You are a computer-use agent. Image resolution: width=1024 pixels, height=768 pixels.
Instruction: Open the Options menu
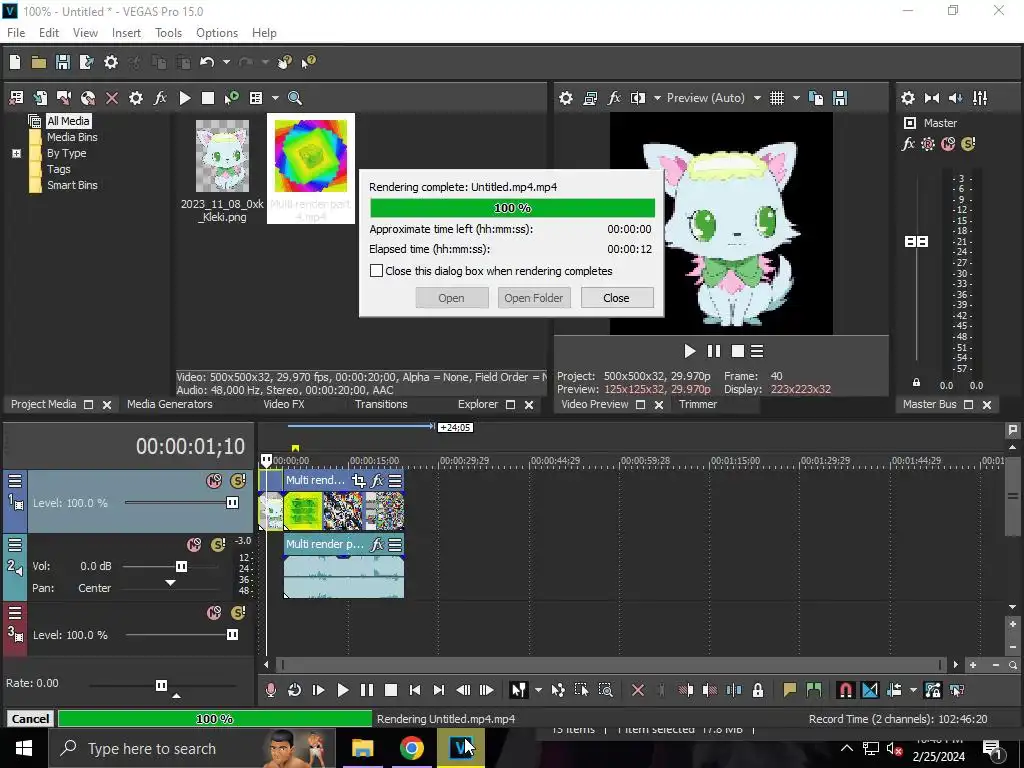pyautogui.click(x=217, y=33)
